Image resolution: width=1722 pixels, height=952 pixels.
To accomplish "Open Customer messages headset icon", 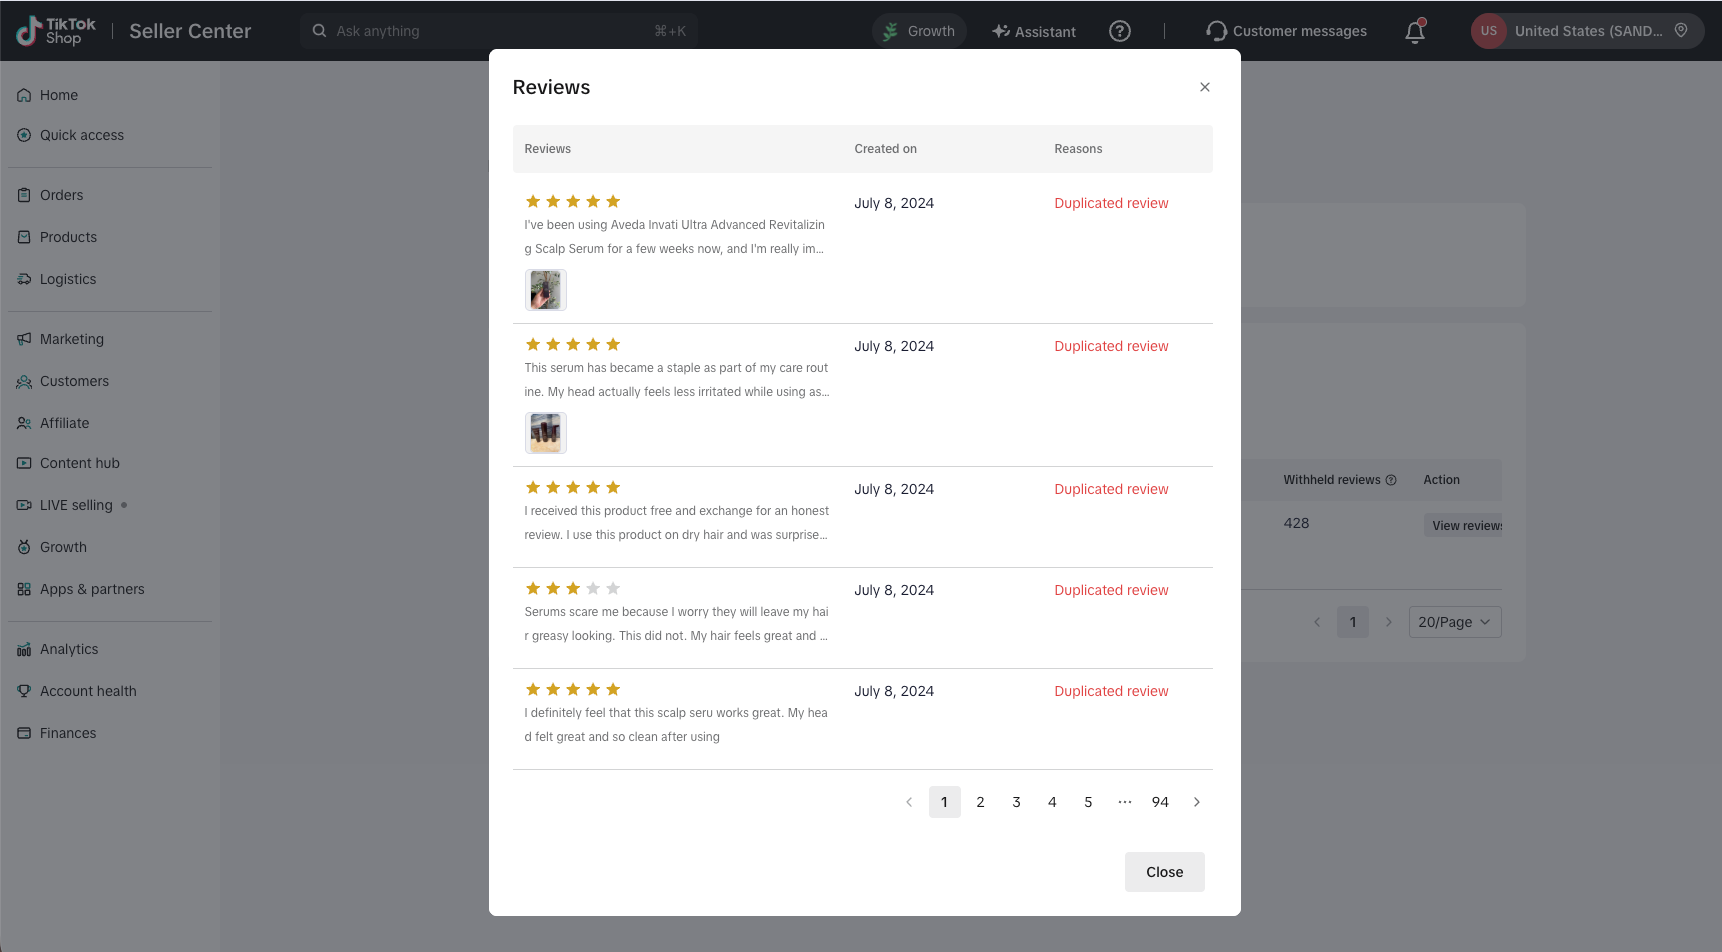I will pyautogui.click(x=1216, y=31).
